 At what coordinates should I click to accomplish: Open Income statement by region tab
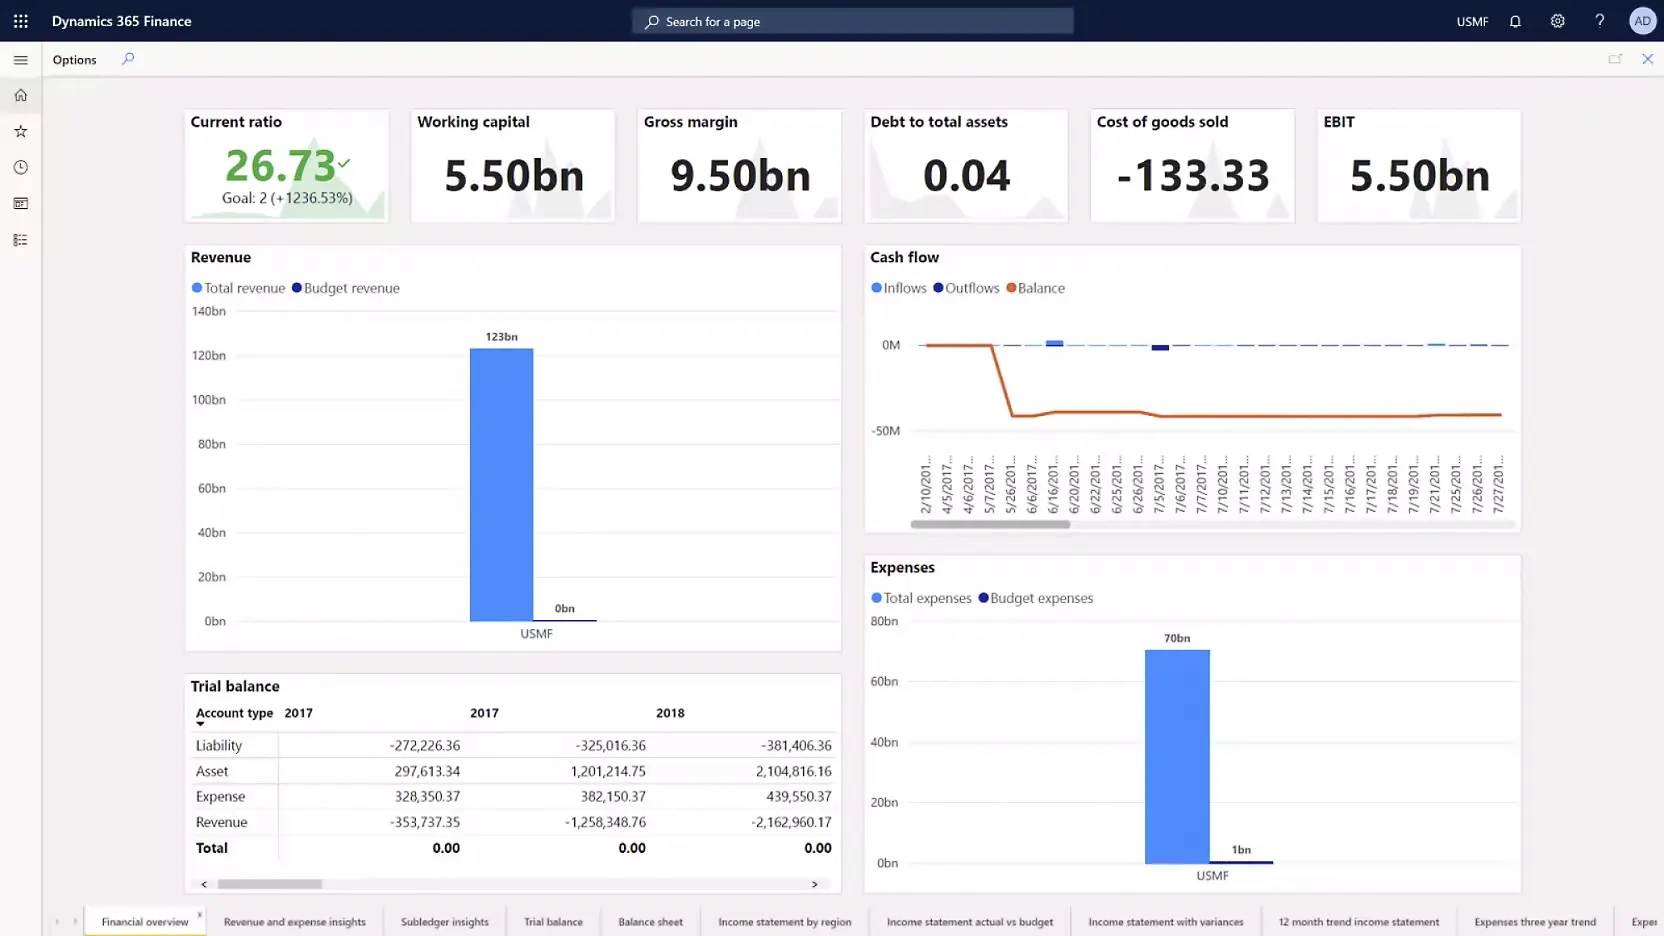click(x=785, y=922)
